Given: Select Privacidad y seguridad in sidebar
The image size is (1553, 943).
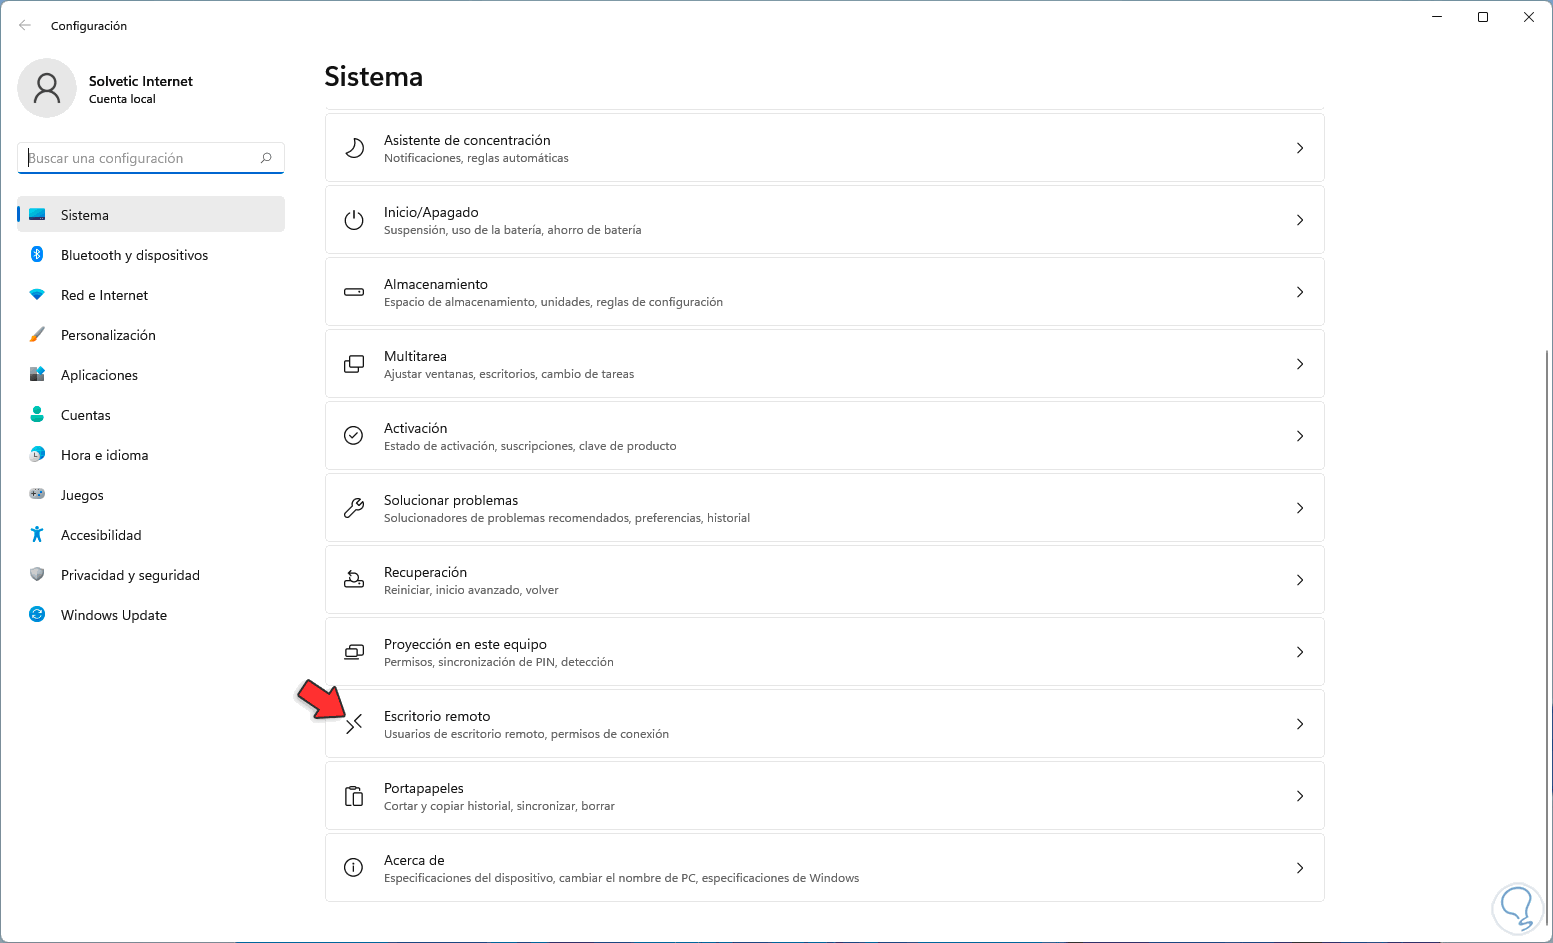Looking at the screenshot, I should pos(130,575).
